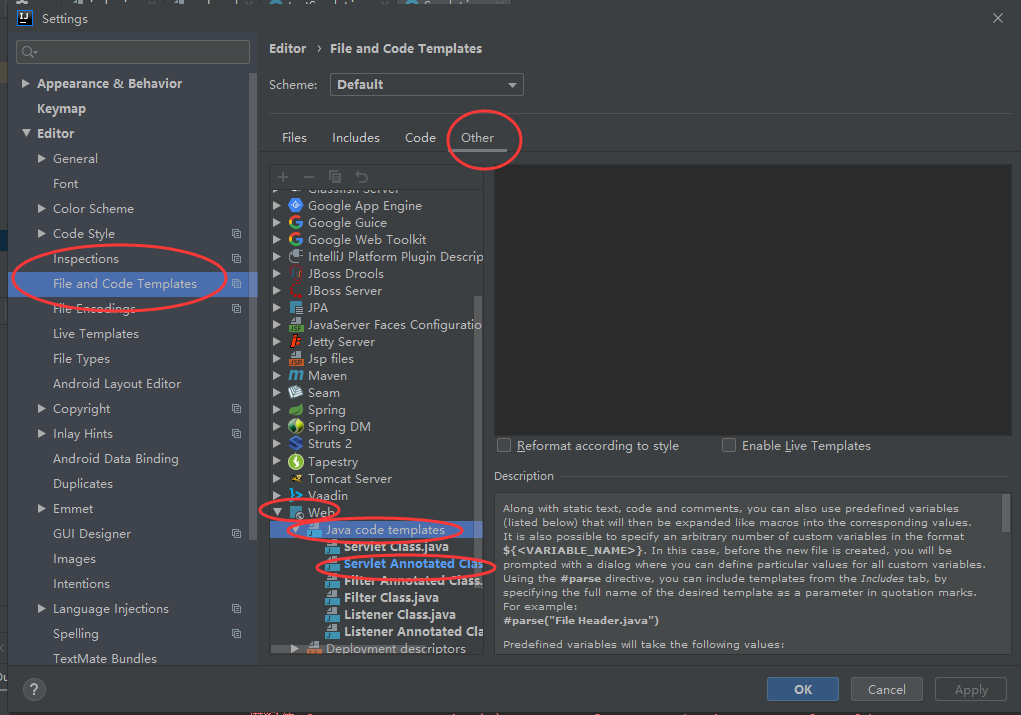The height and width of the screenshot is (715, 1021).
Task: Open GUI Designer settings page
Action: click(92, 533)
